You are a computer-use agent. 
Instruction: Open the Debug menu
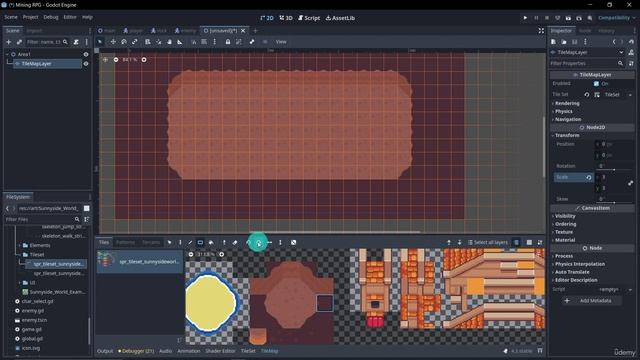point(51,17)
